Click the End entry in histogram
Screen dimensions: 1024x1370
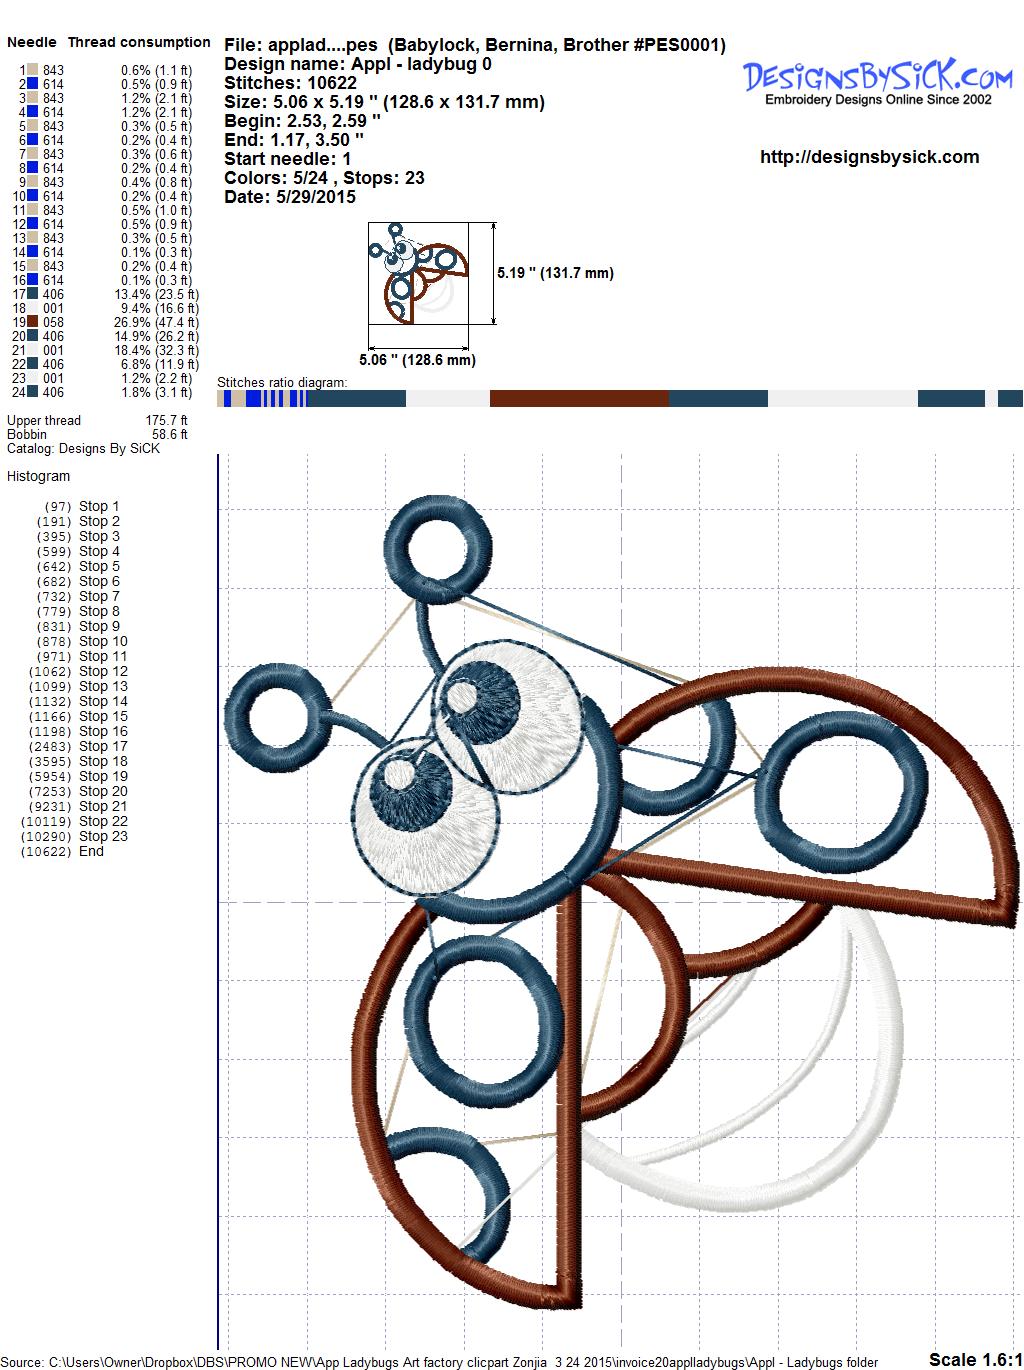coord(91,851)
